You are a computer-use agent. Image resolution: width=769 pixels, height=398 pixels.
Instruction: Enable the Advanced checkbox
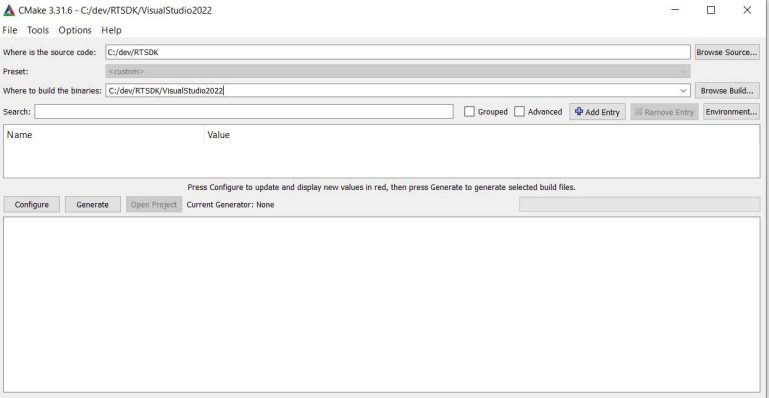coord(519,112)
